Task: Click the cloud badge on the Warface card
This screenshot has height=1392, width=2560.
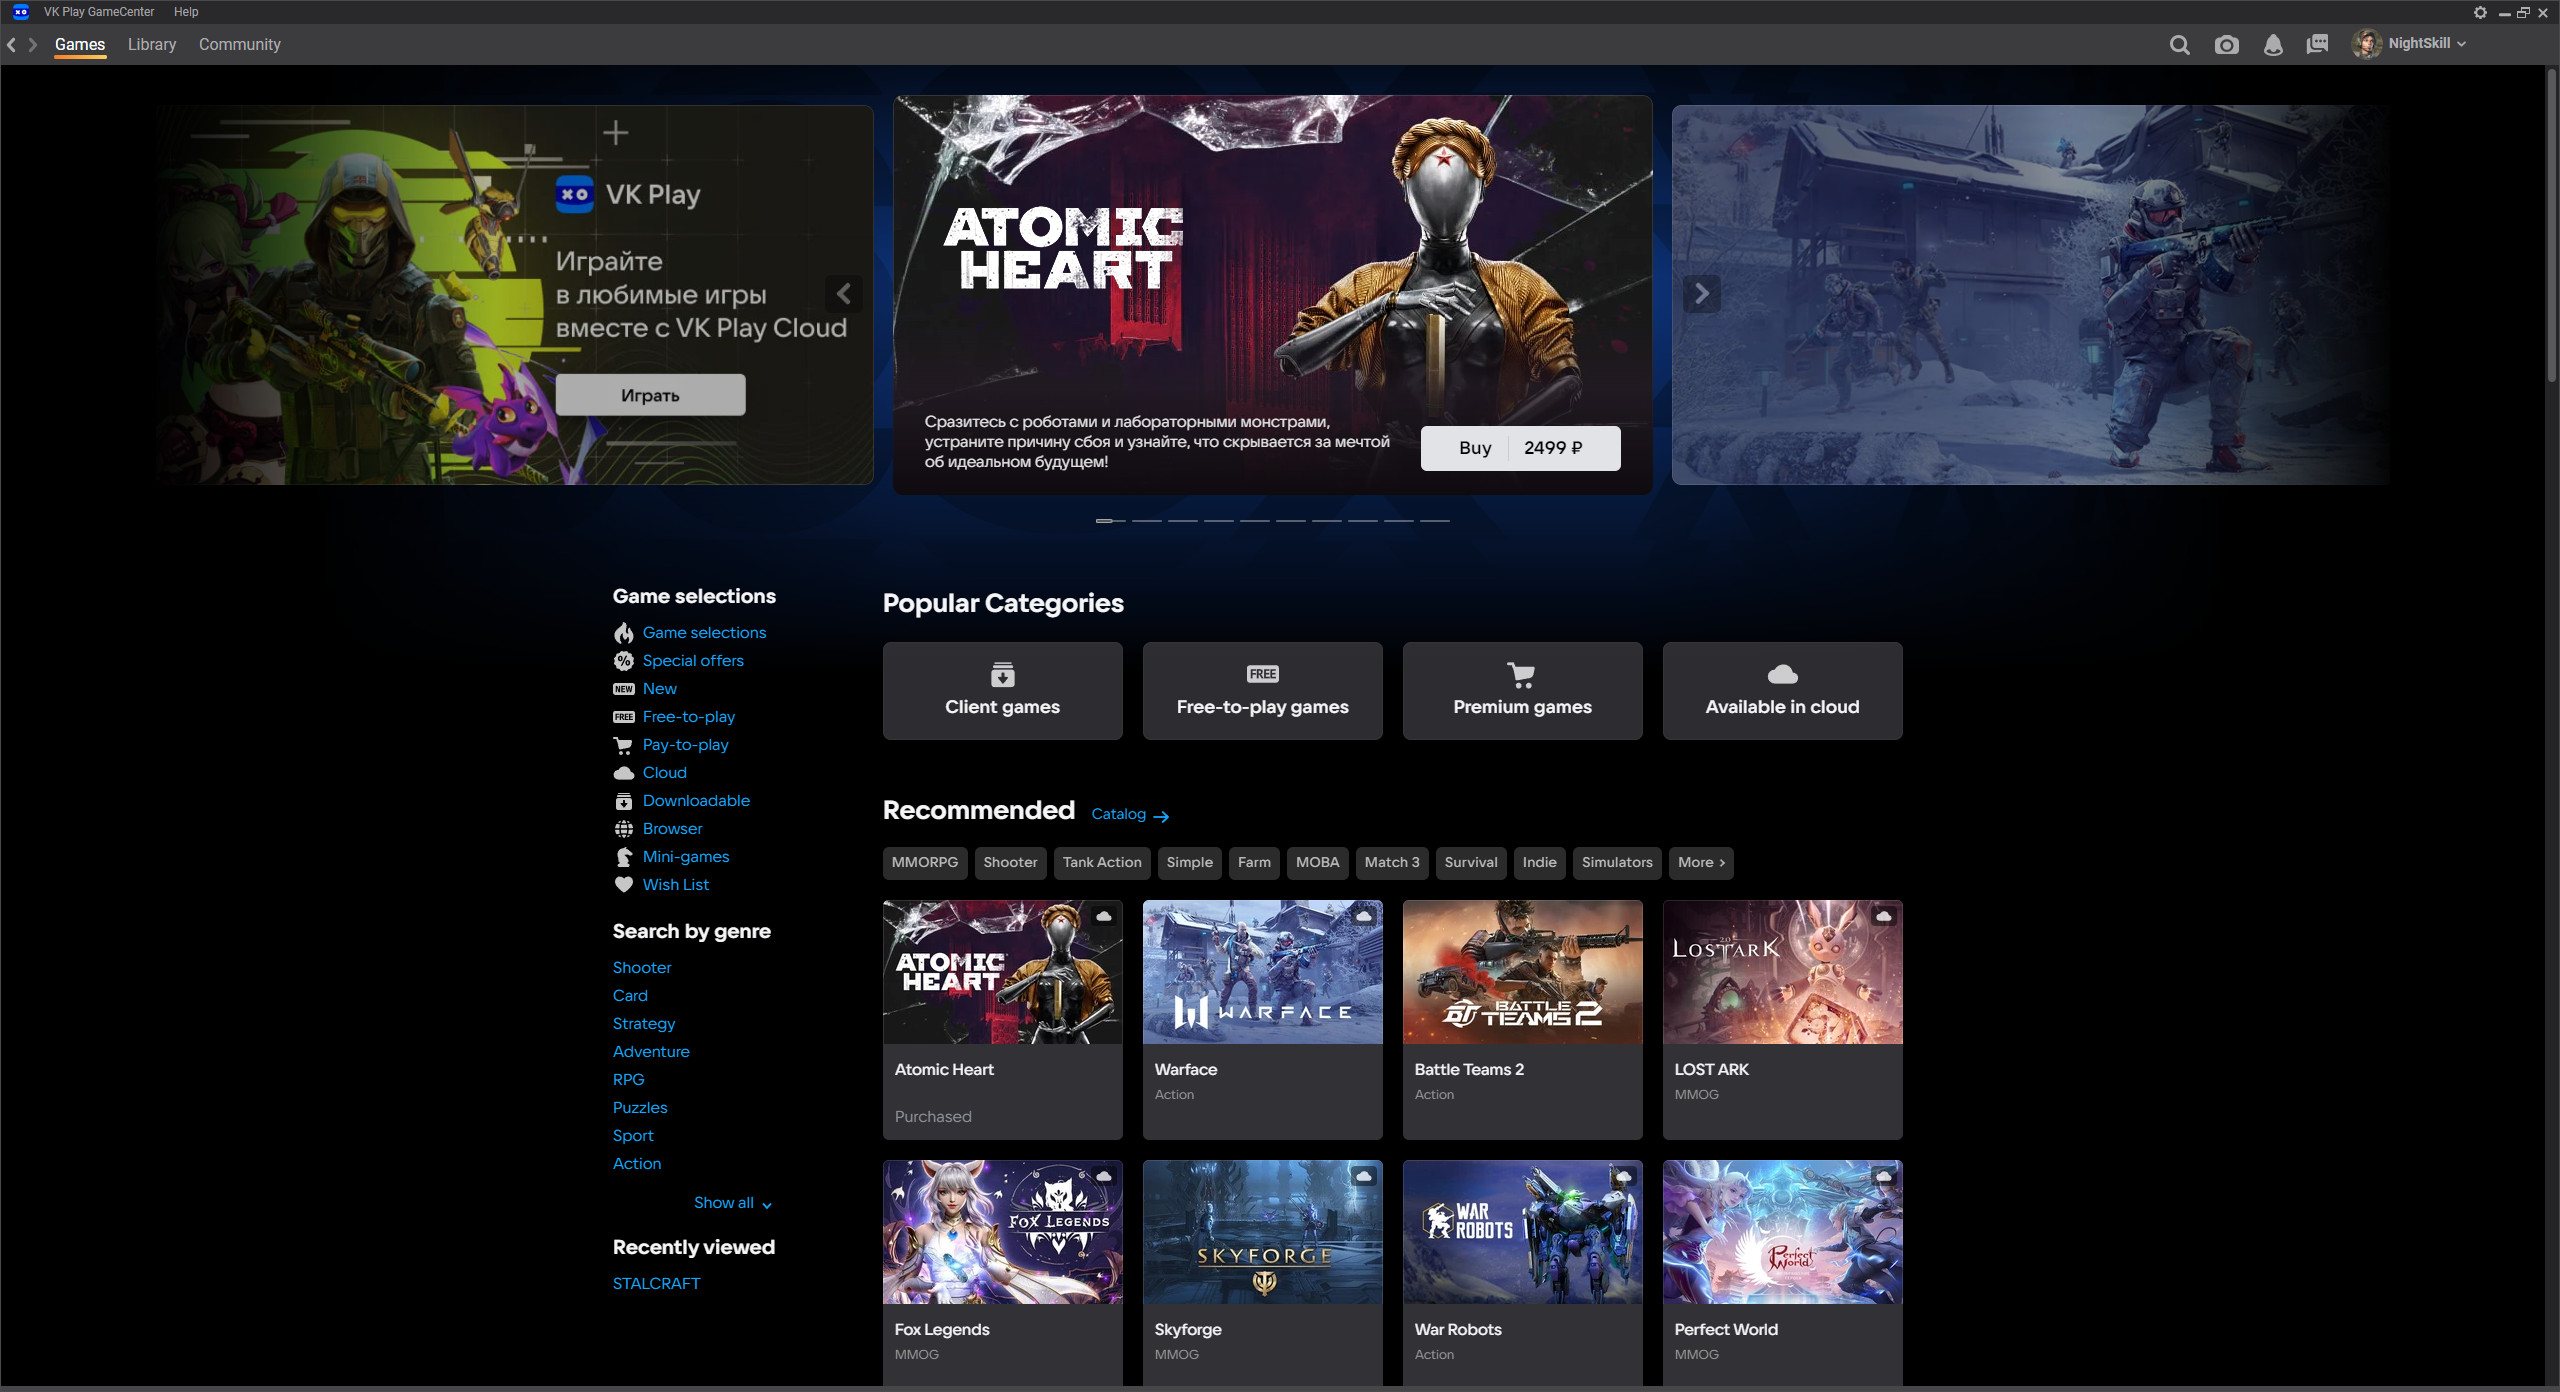Action: click(1364, 916)
